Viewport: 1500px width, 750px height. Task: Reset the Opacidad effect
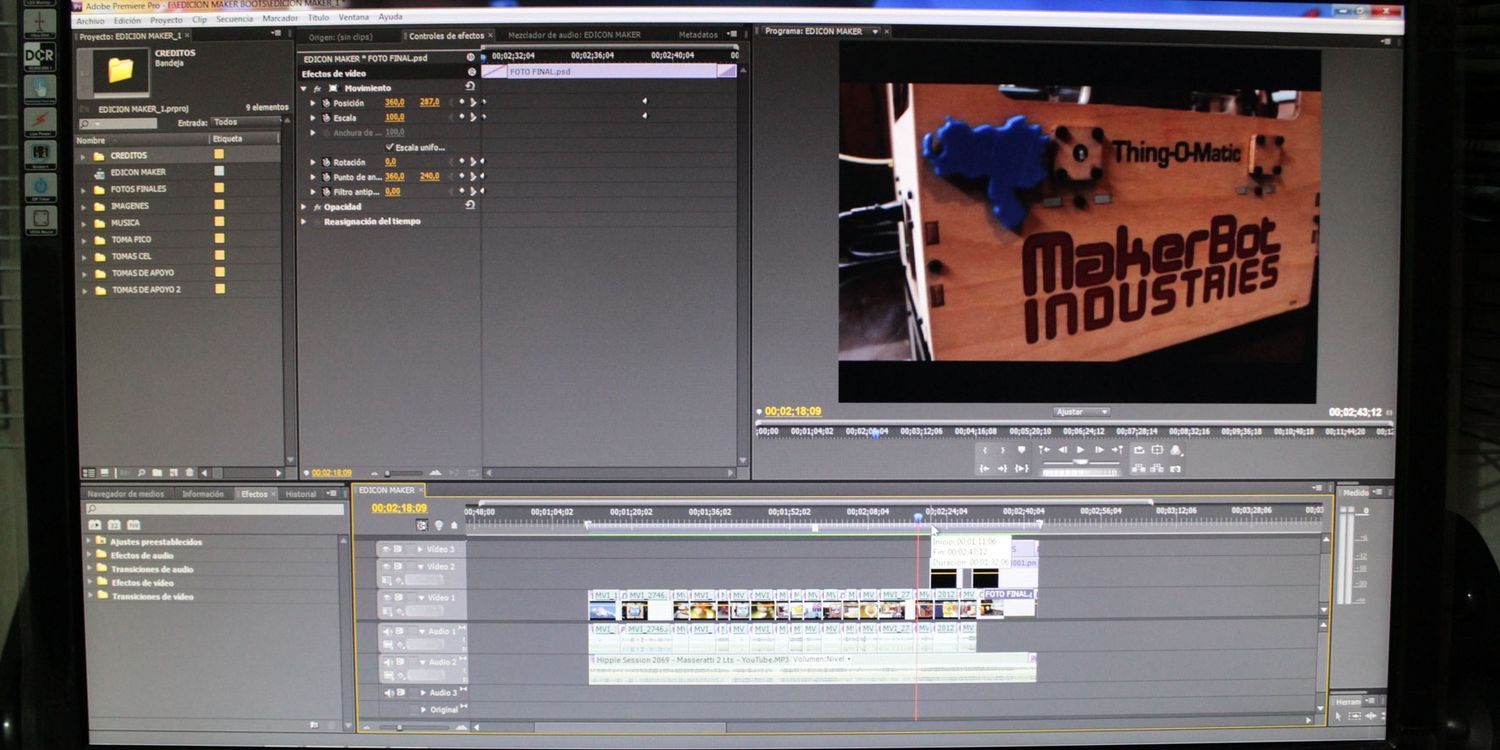471,206
